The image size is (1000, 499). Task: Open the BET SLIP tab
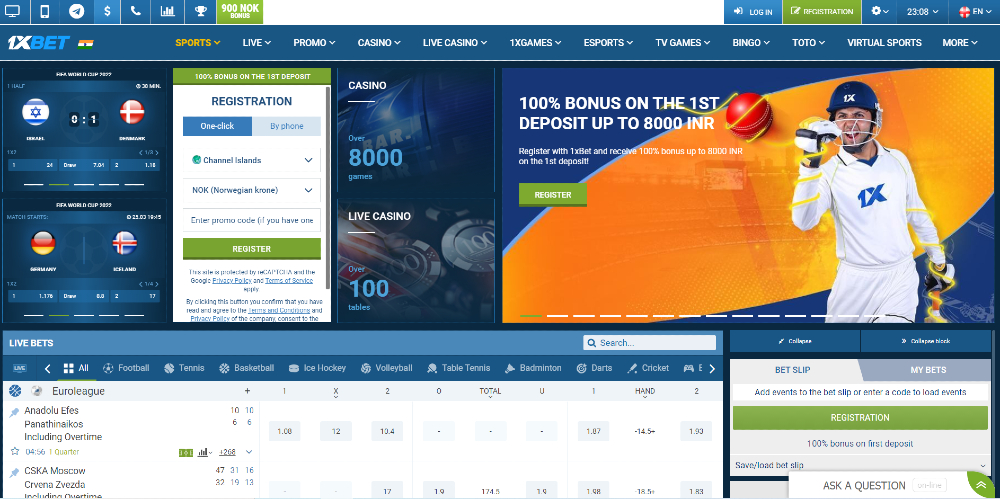[793, 370]
